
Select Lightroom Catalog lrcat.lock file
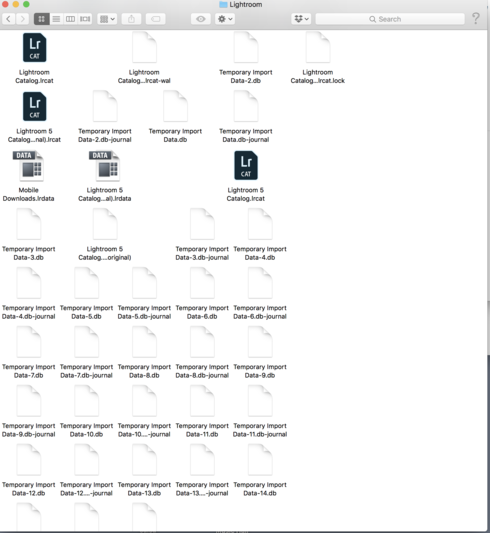point(318,48)
